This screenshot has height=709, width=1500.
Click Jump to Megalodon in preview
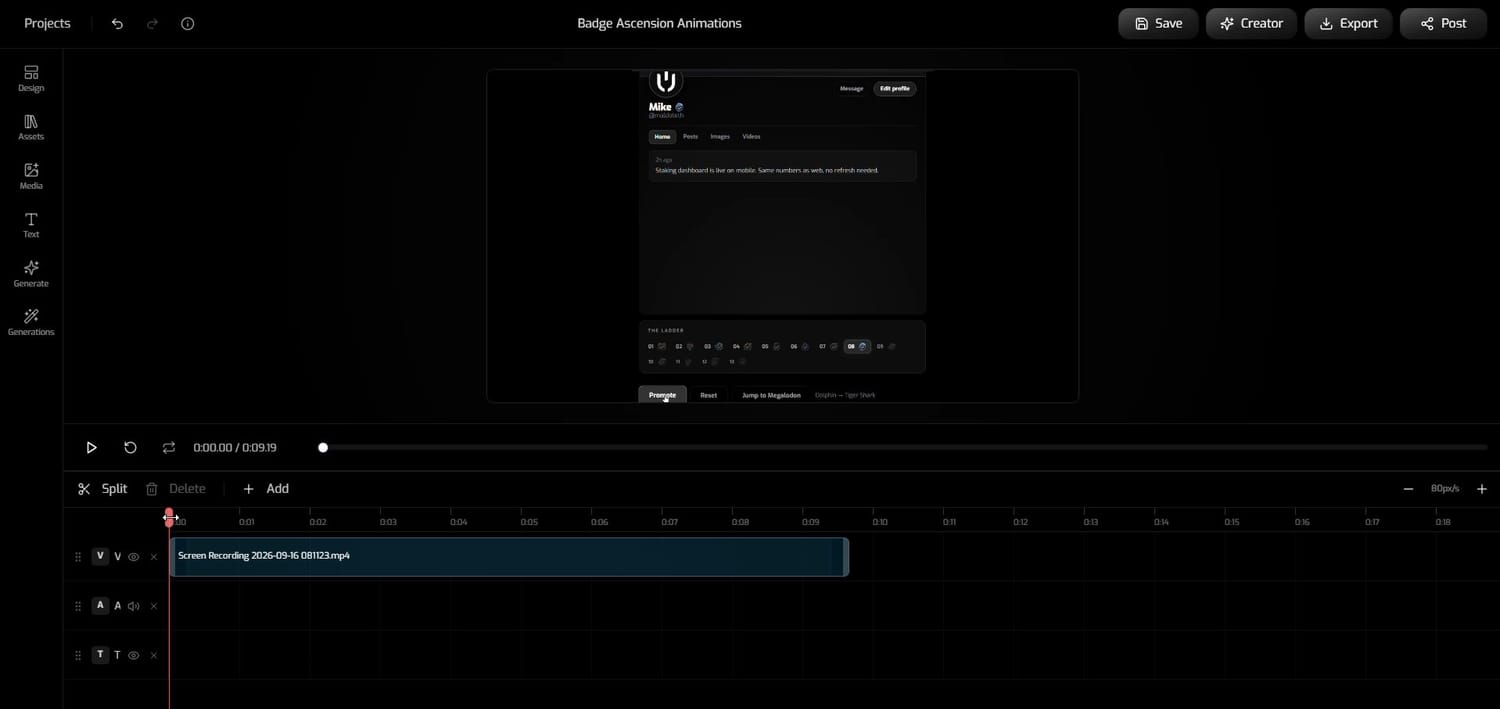(x=771, y=395)
